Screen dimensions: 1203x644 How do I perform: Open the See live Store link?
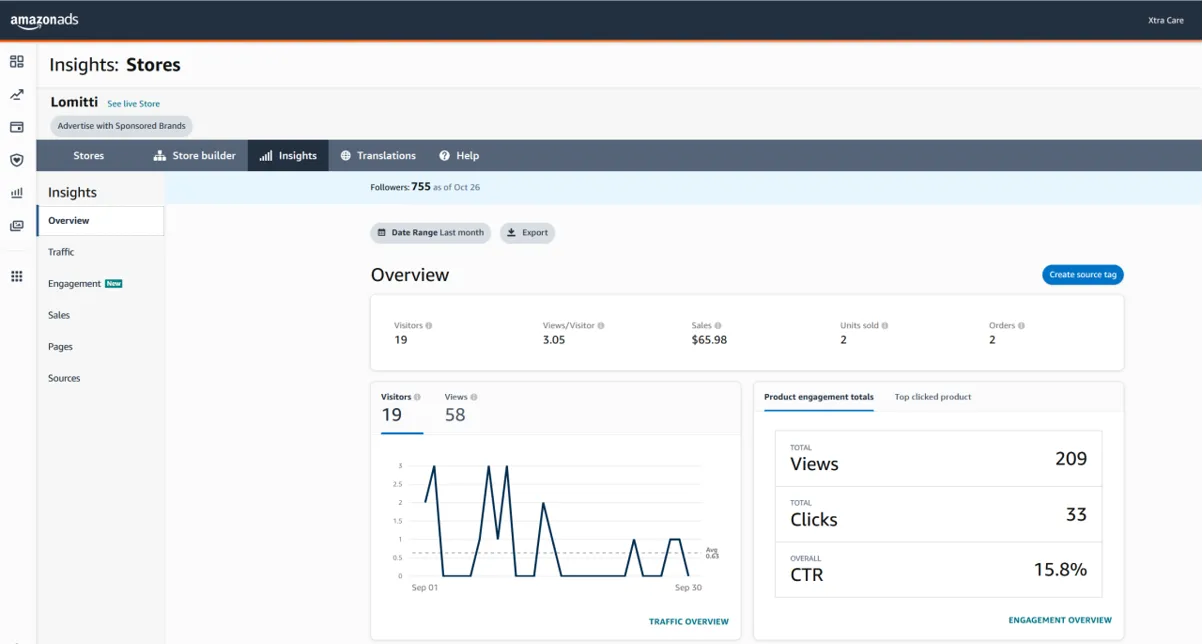[x=133, y=104]
